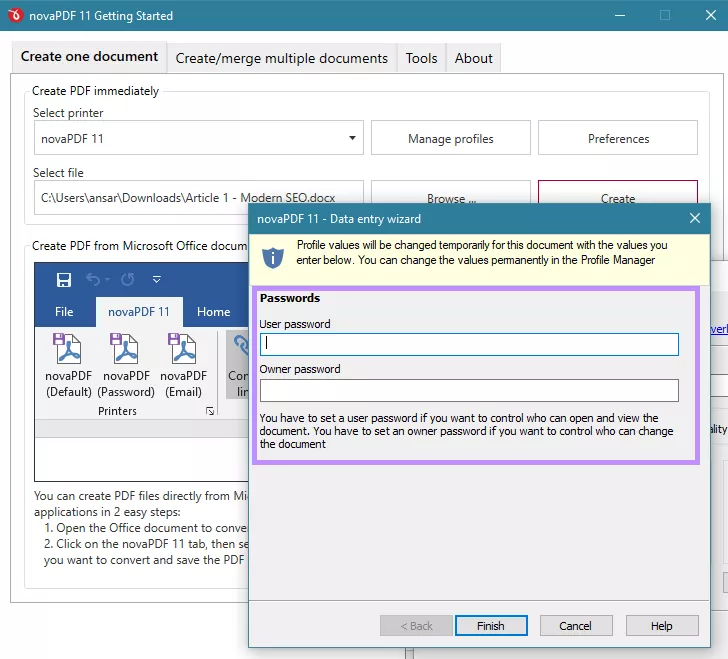Select the Home tab in Word preview

[x=214, y=312]
